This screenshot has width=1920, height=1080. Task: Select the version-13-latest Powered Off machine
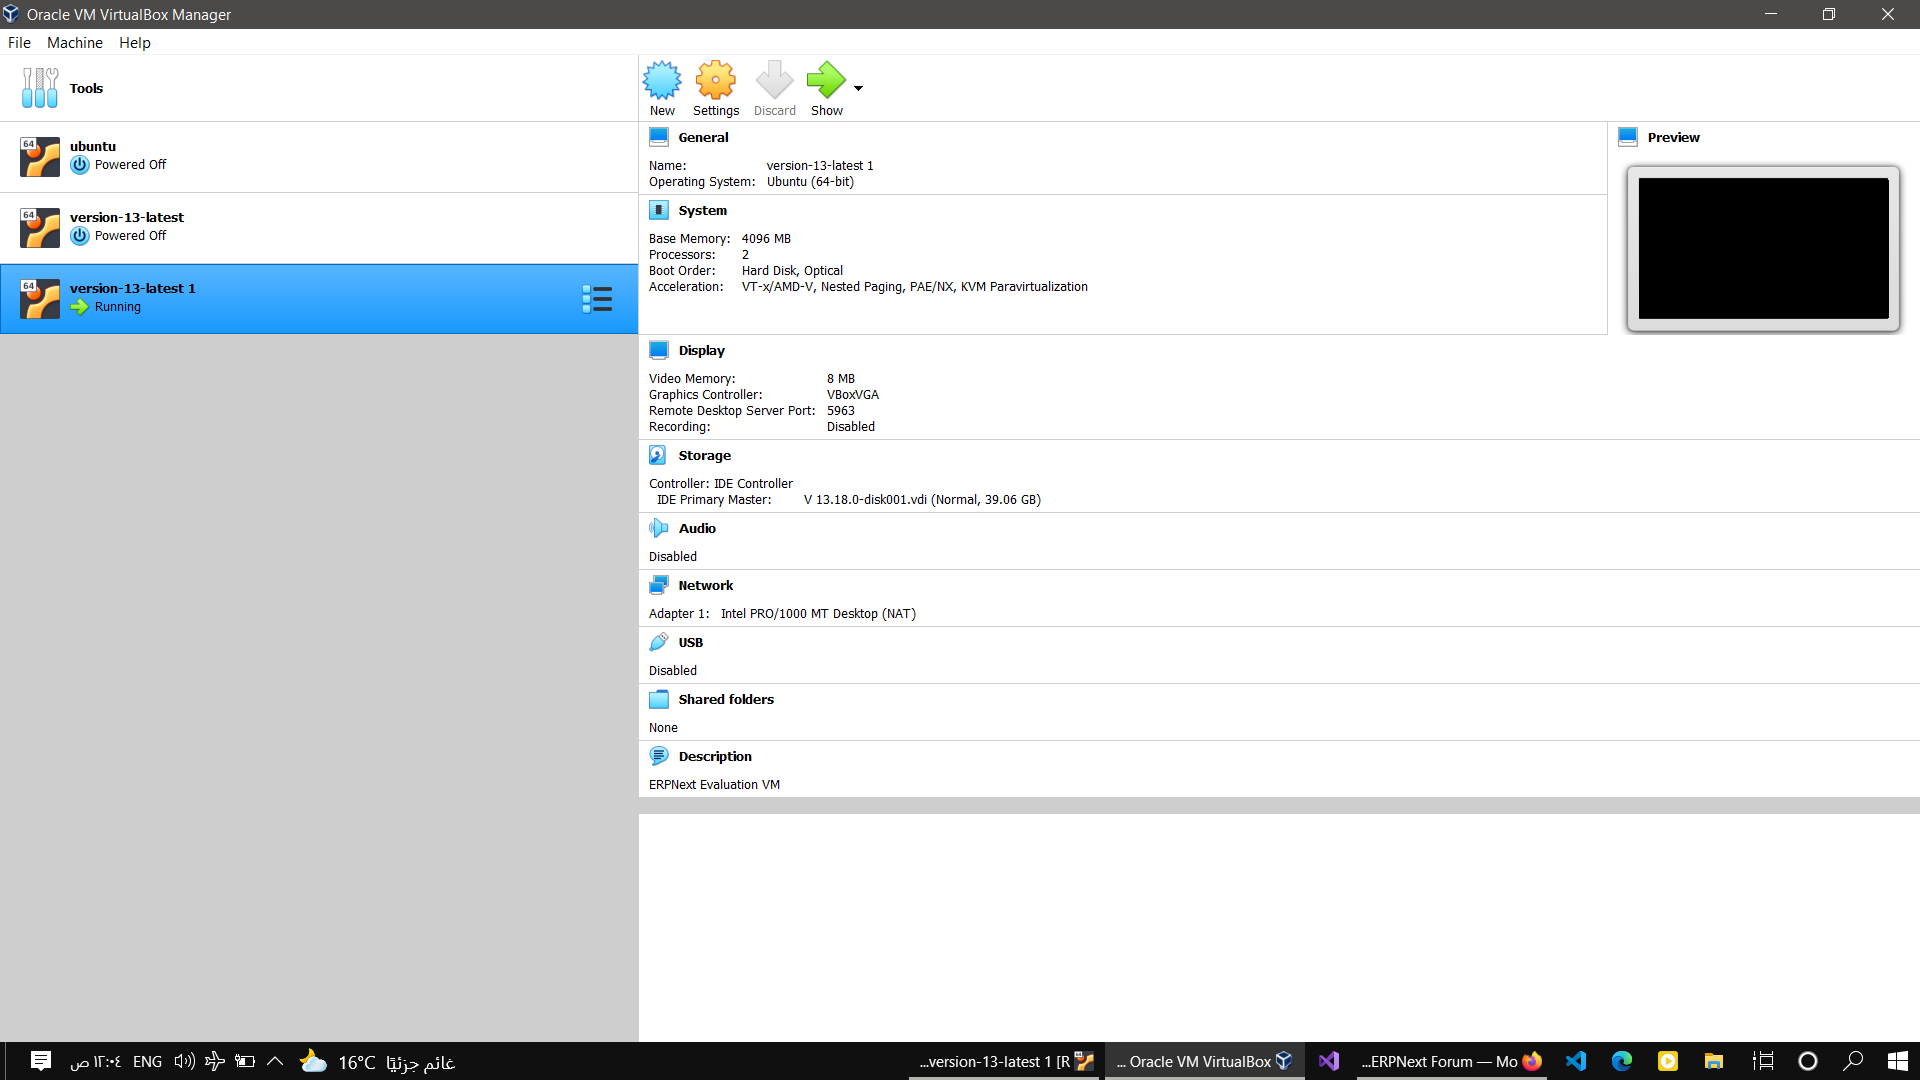coord(319,228)
